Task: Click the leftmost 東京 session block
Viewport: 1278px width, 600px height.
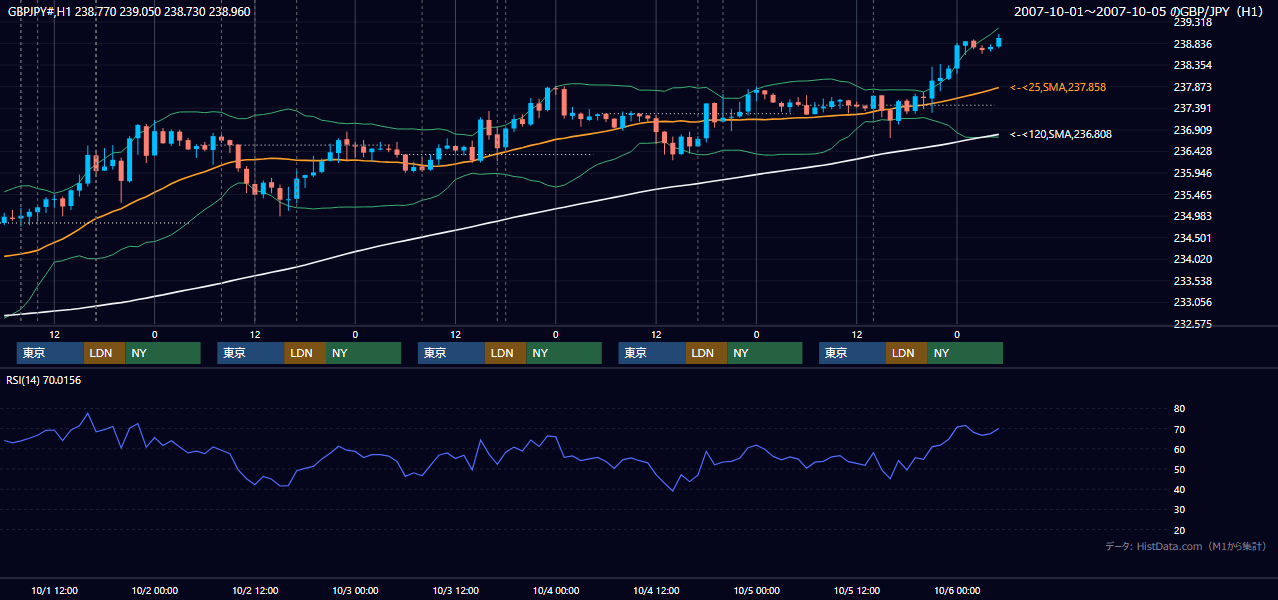Action: point(50,353)
